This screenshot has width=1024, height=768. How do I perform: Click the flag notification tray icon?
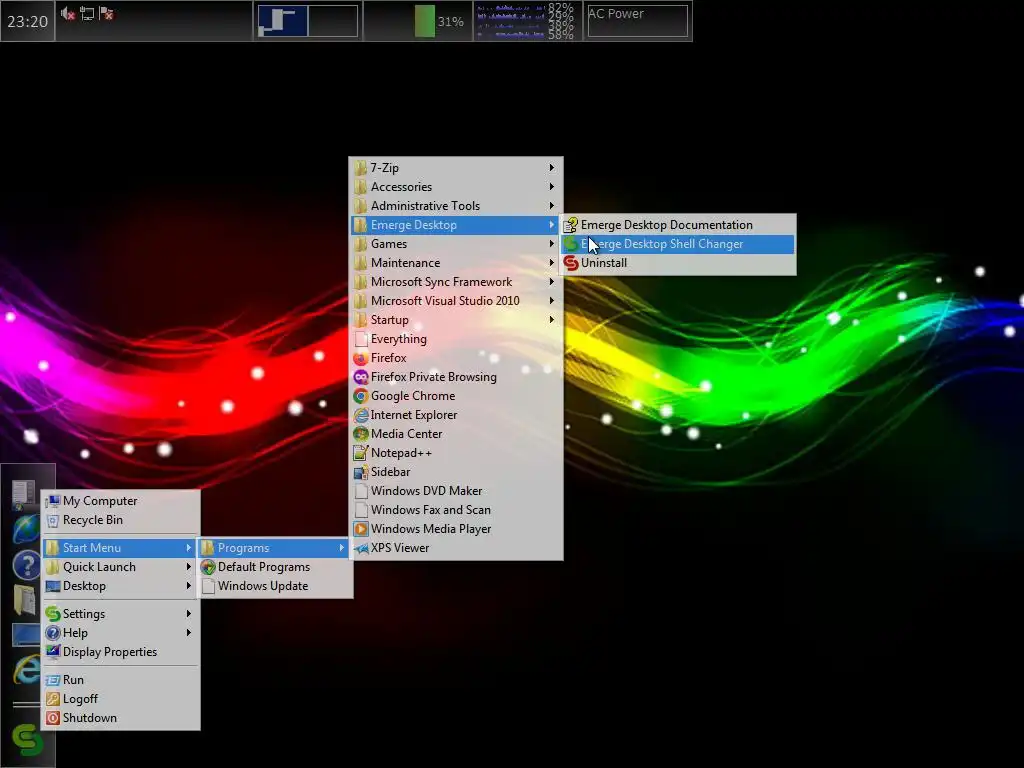pyautogui.click(x=107, y=14)
